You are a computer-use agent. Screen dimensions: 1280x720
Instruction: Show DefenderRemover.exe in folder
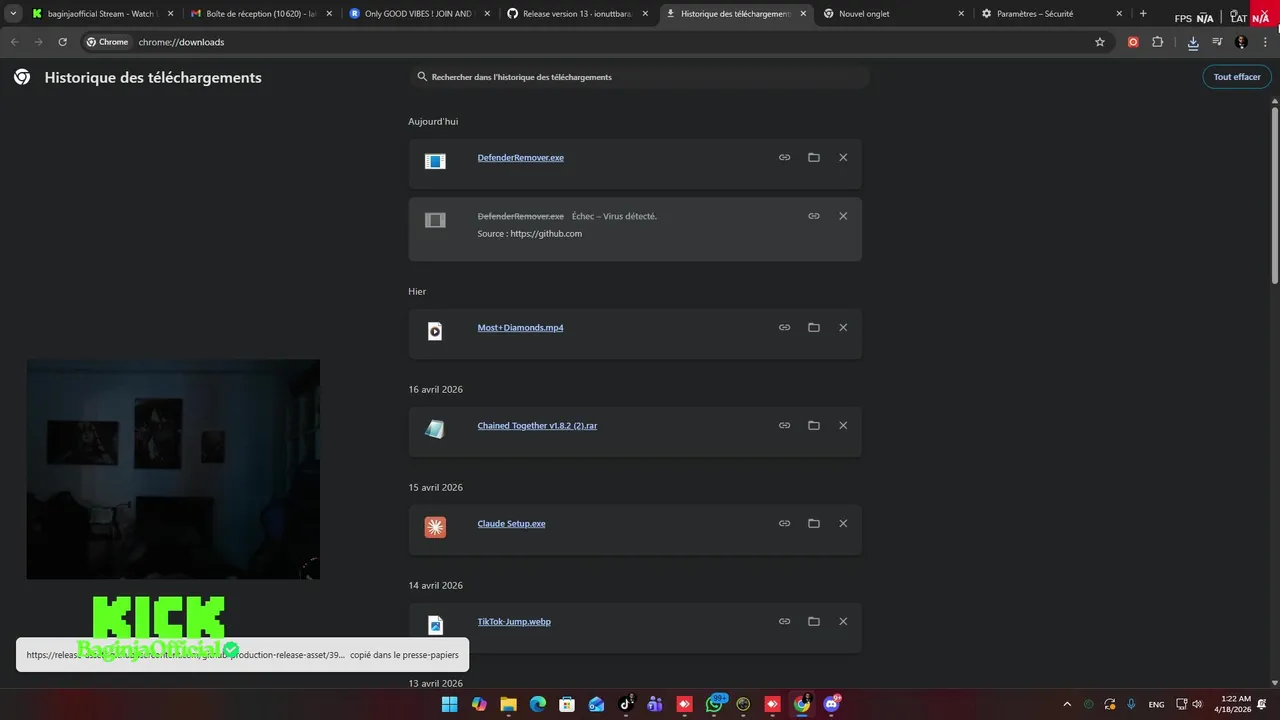(814, 158)
